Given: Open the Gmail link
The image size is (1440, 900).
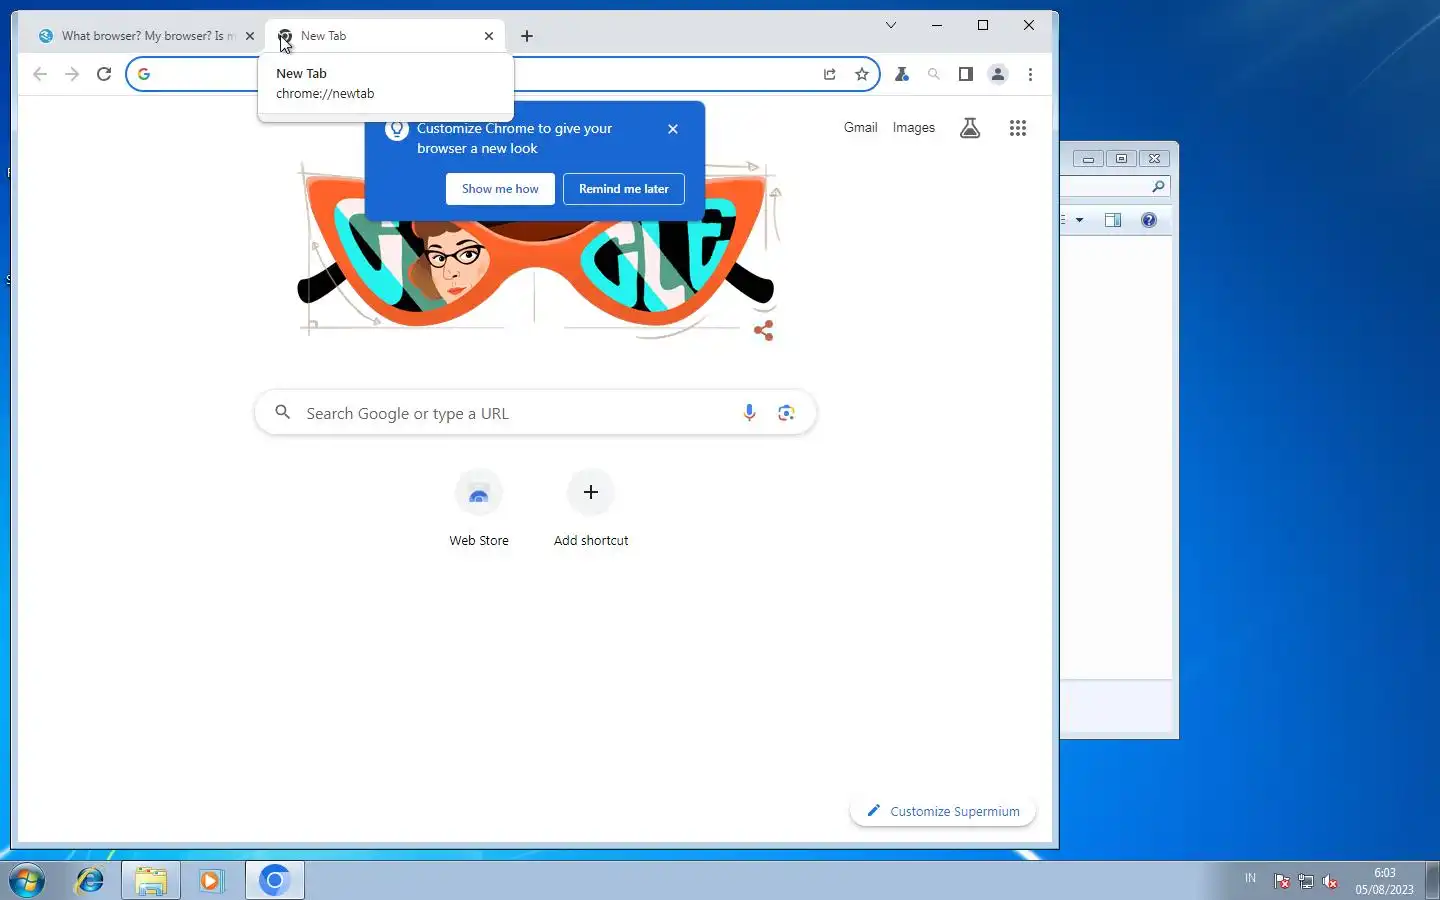Looking at the screenshot, I should 860,128.
